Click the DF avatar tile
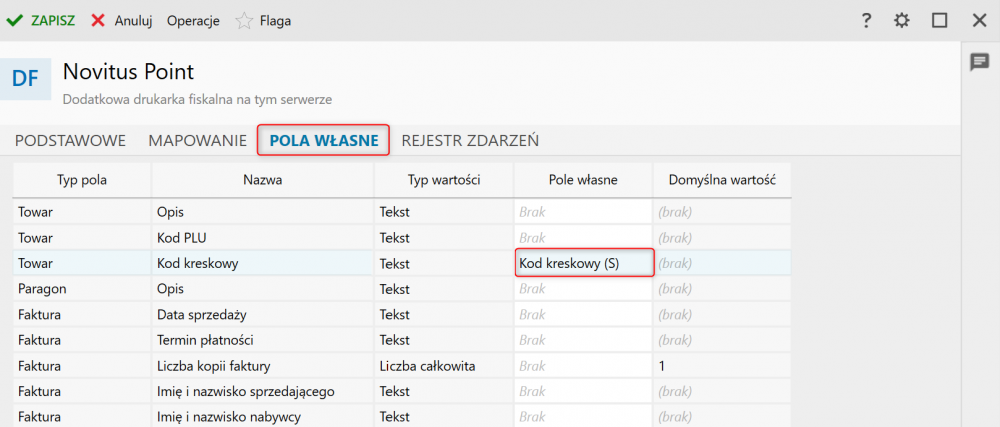Screen dimensions: 1000x427 point(26,79)
